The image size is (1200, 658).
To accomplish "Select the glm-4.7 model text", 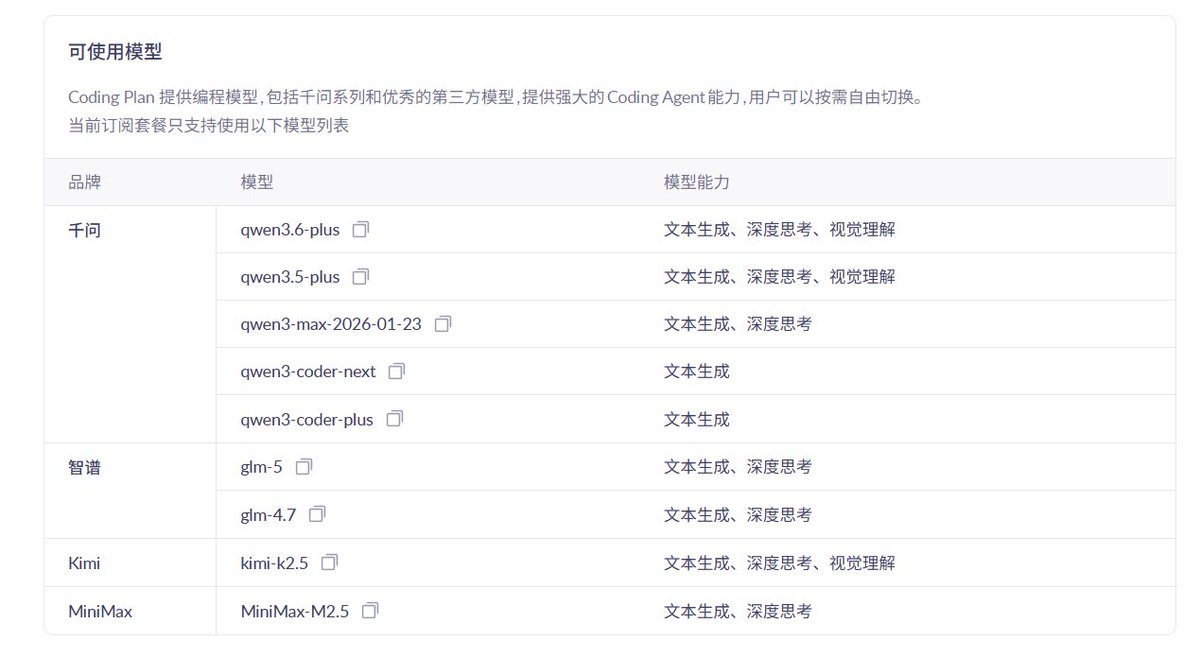I will point(268,515).
